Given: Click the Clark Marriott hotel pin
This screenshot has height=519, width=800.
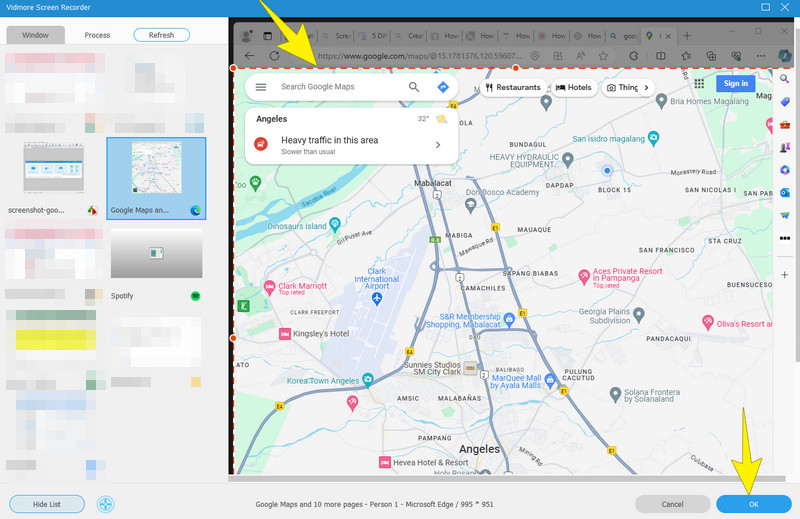Looking at the screenshot, I should click(x=269, y=287).
